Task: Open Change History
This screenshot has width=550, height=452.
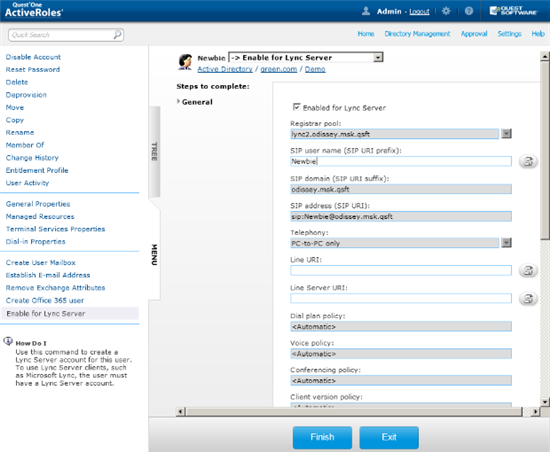Action: coord(32,158)
